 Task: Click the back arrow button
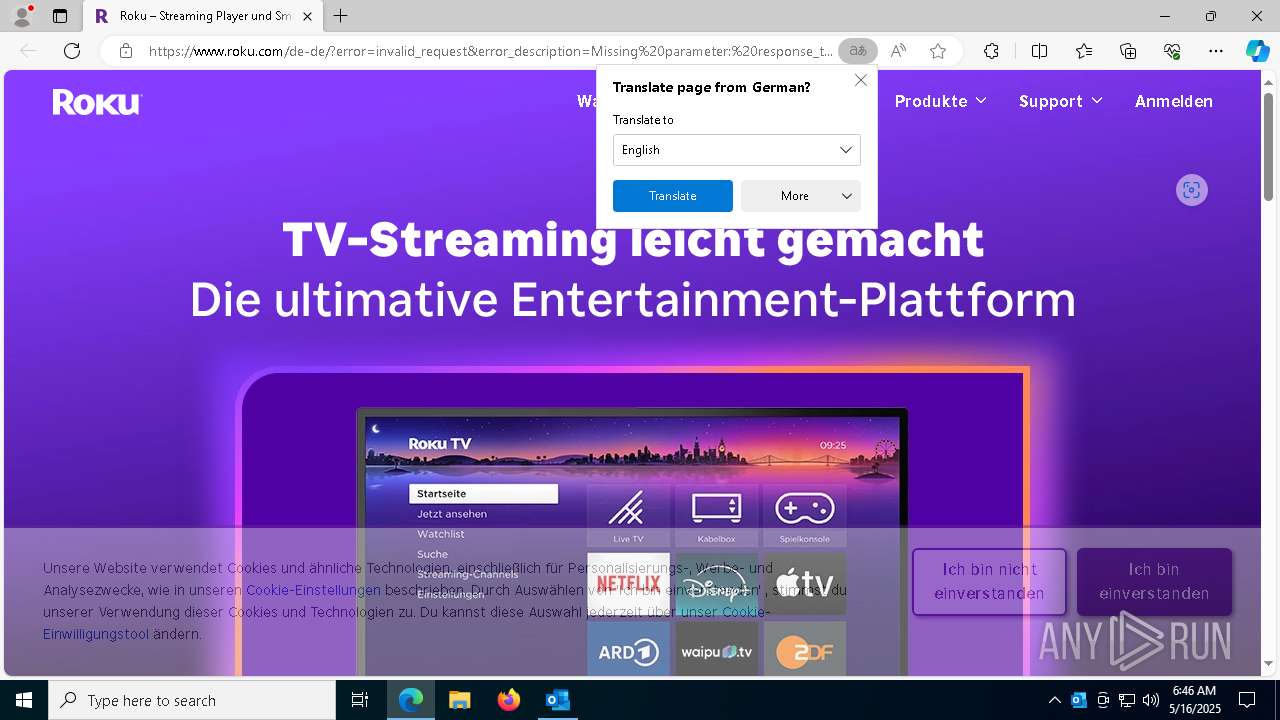pyautogui.click(x=28, y=51)
